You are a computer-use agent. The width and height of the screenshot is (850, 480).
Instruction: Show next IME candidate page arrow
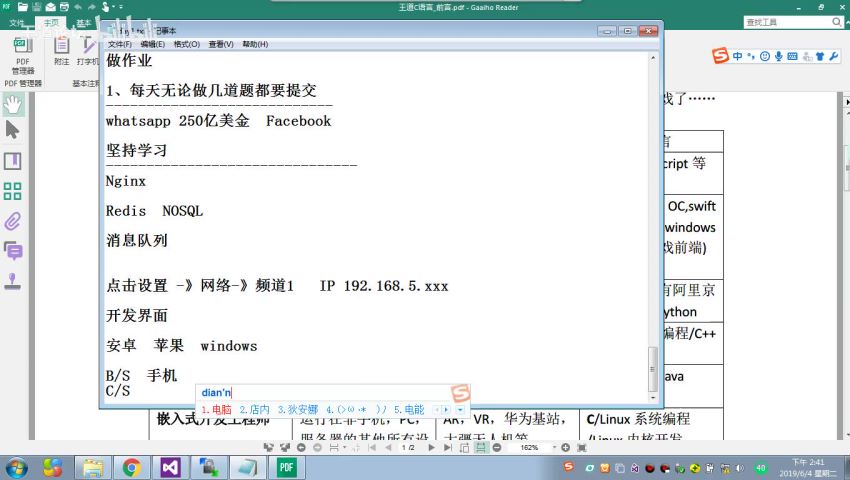[446, 409]
